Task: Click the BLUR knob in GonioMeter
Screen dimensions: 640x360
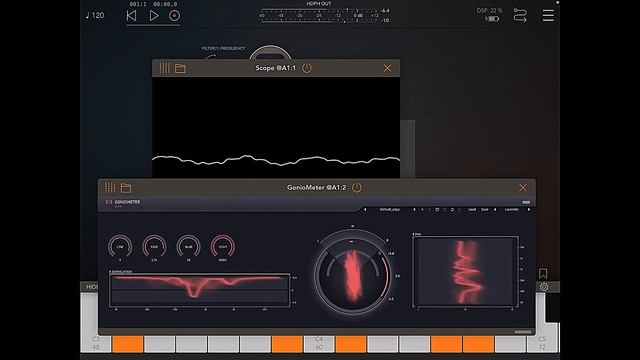Action: pos(189,247)
